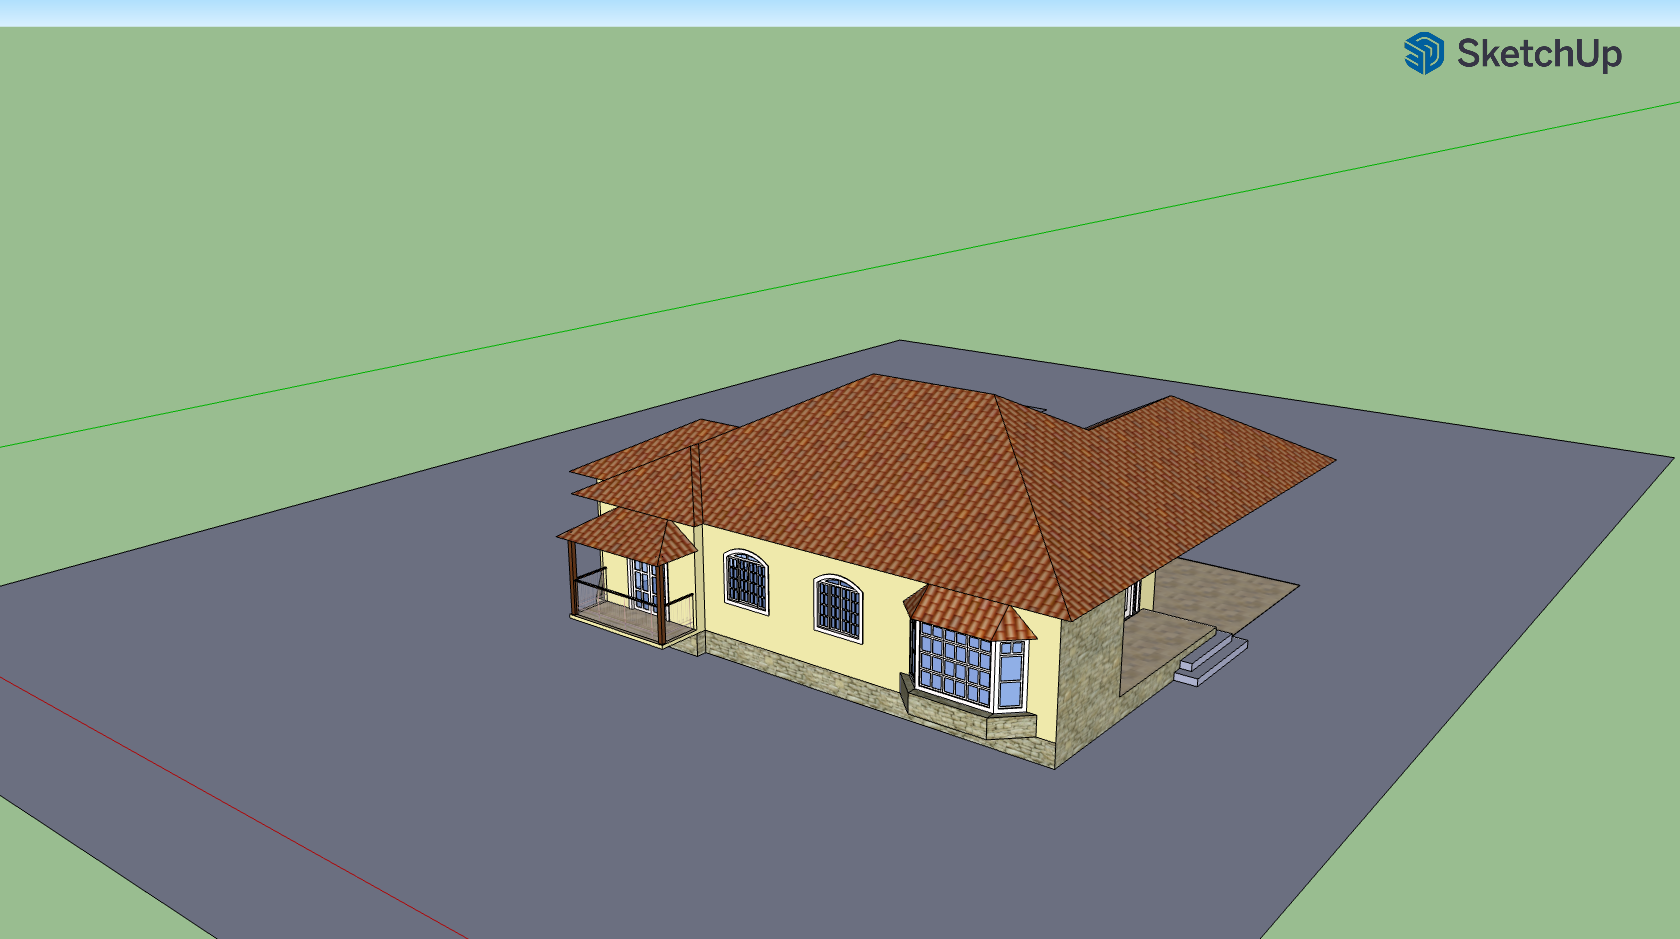Click the blue SketchUp logo icon
The image size is (1680, 939).
click(1423, 53)
